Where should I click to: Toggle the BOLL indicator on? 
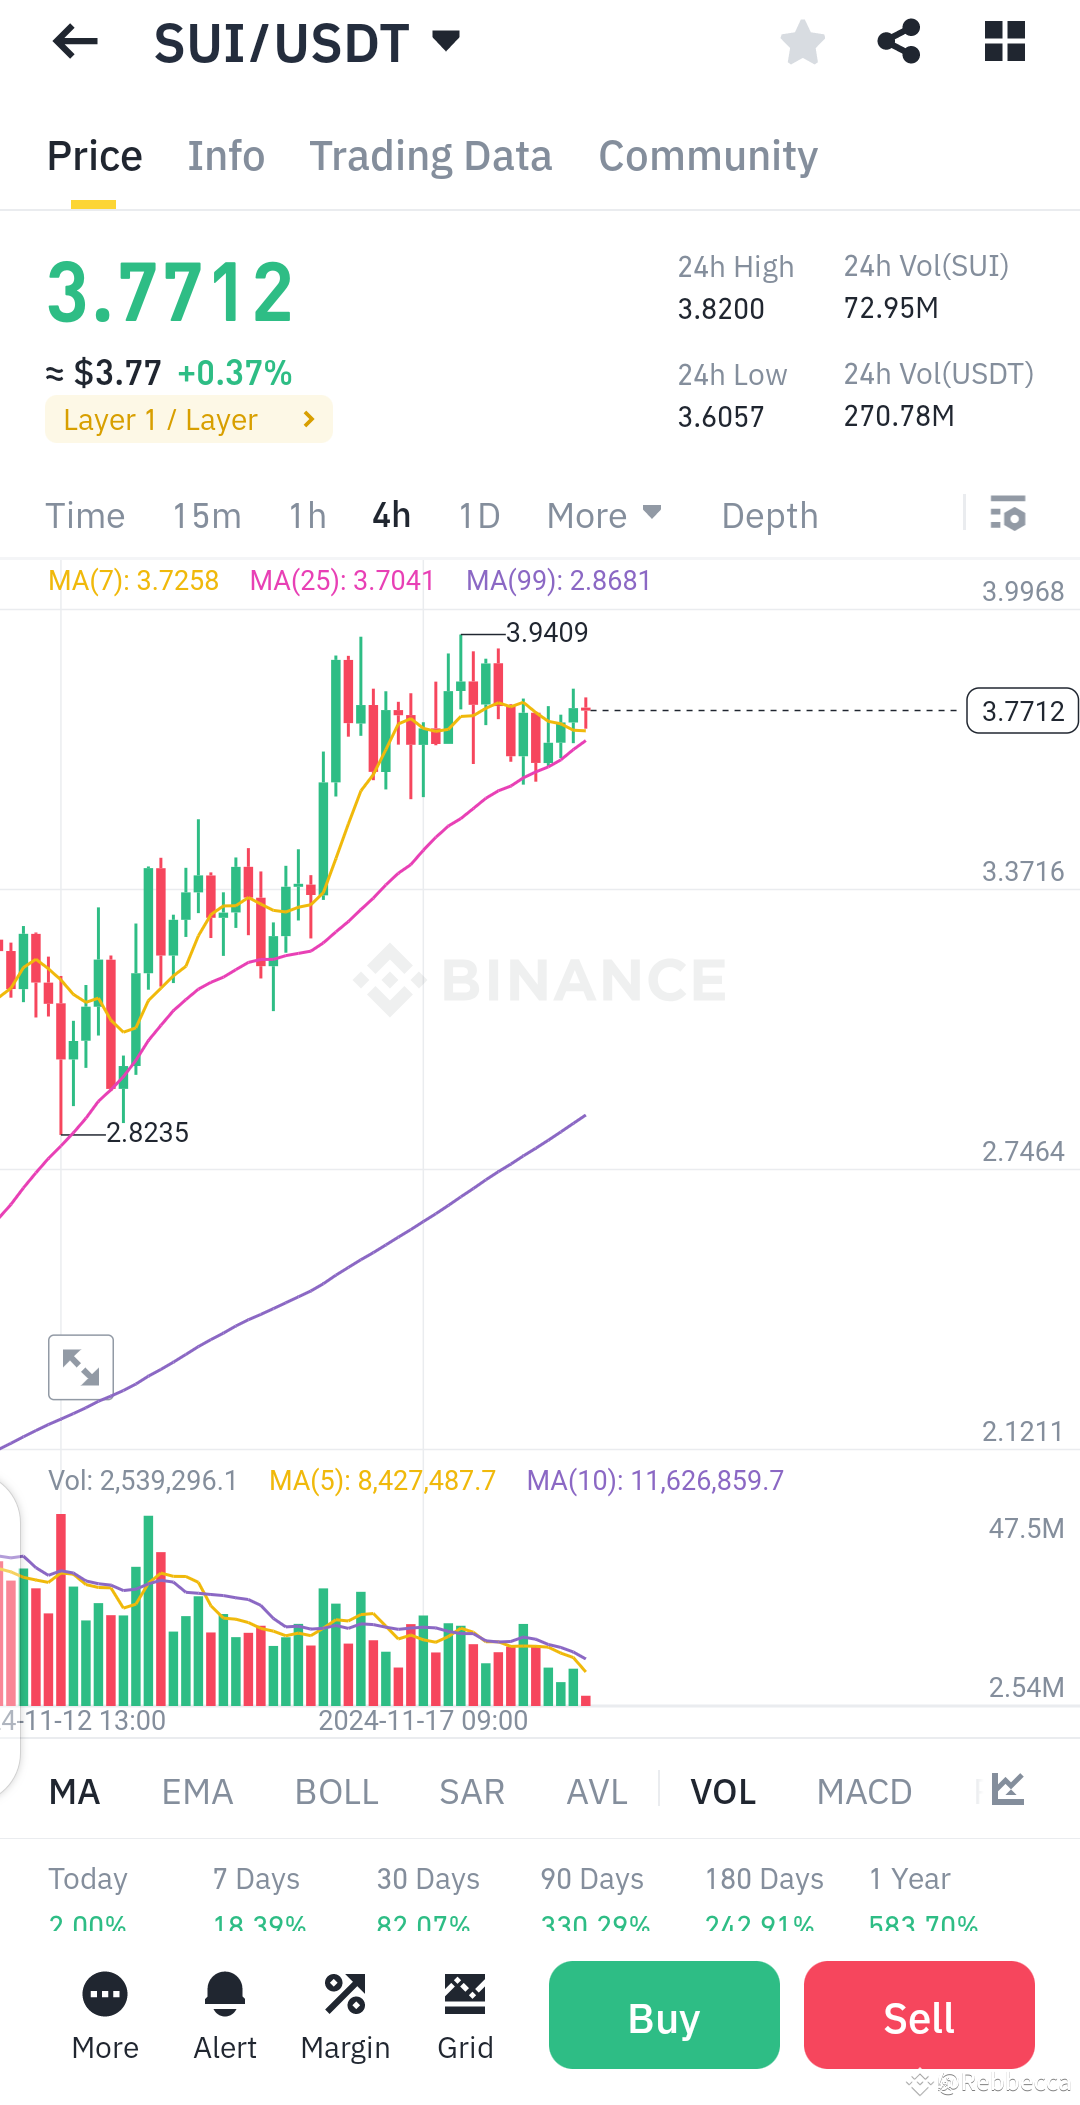pyautogui.click(x=336, y=1791)
